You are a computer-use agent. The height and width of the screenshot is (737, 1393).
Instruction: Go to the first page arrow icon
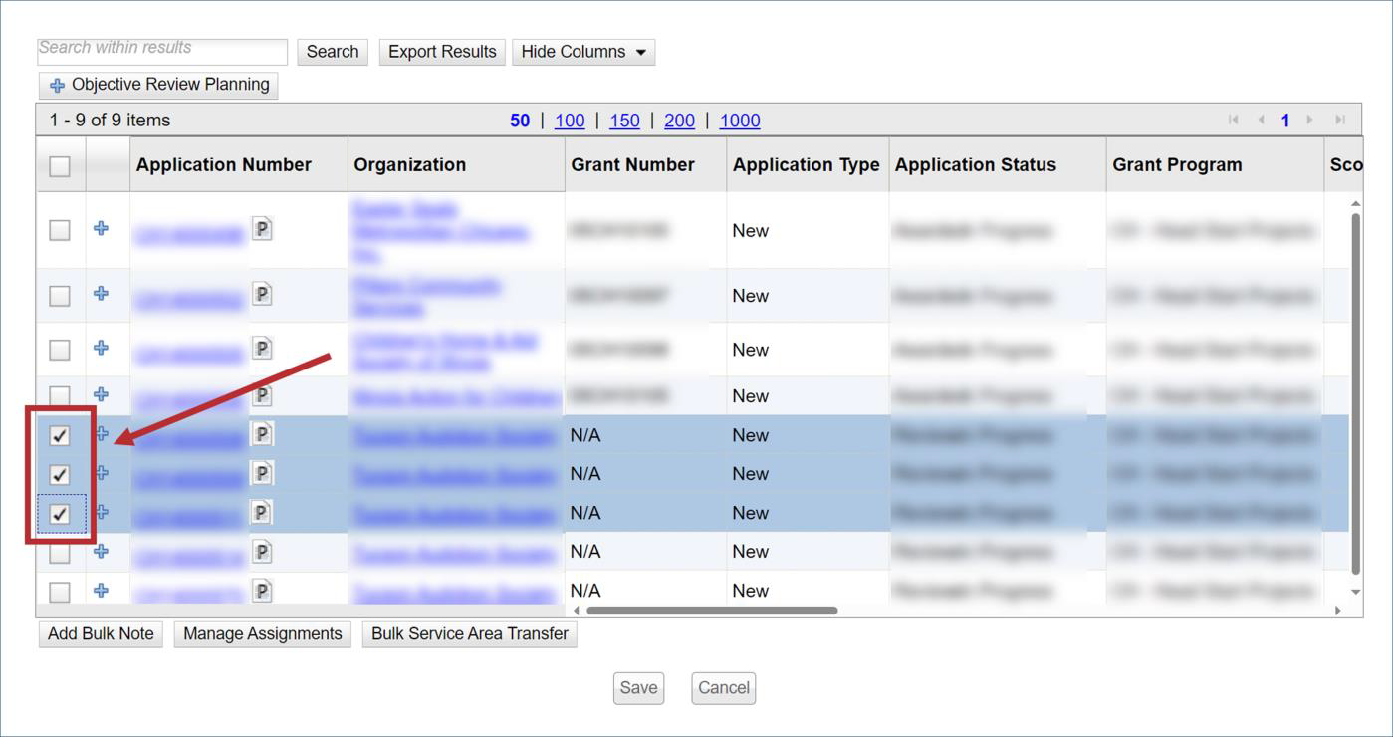pyautogui.click(x=1234, y=120)
